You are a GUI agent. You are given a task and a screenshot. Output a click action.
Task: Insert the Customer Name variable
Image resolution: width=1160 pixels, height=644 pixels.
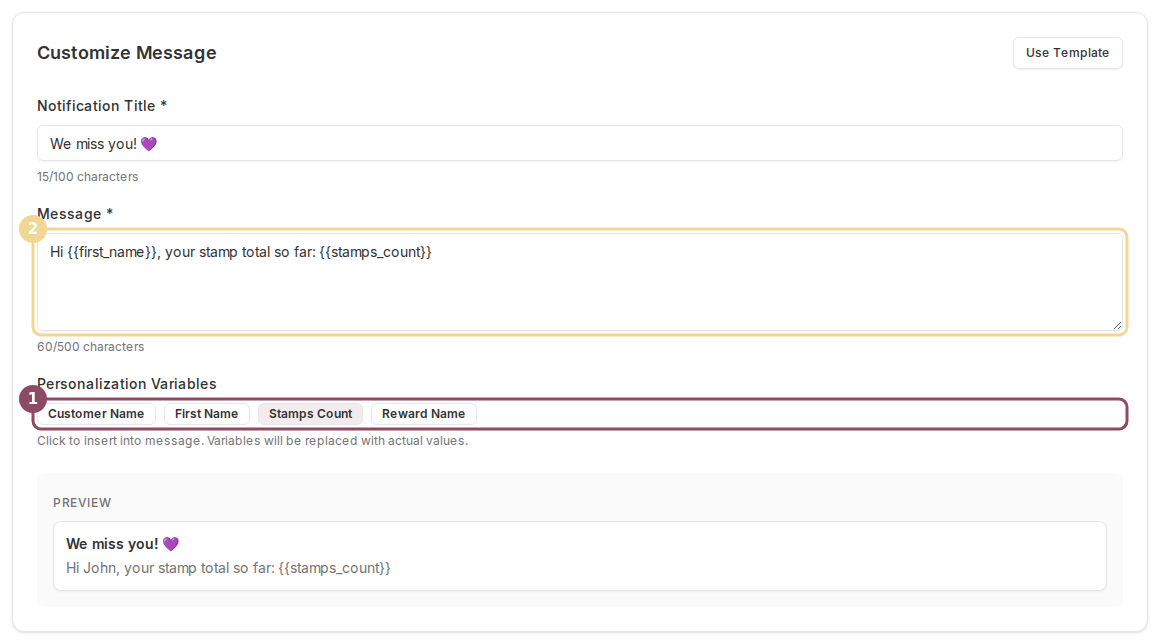(96, 414)
